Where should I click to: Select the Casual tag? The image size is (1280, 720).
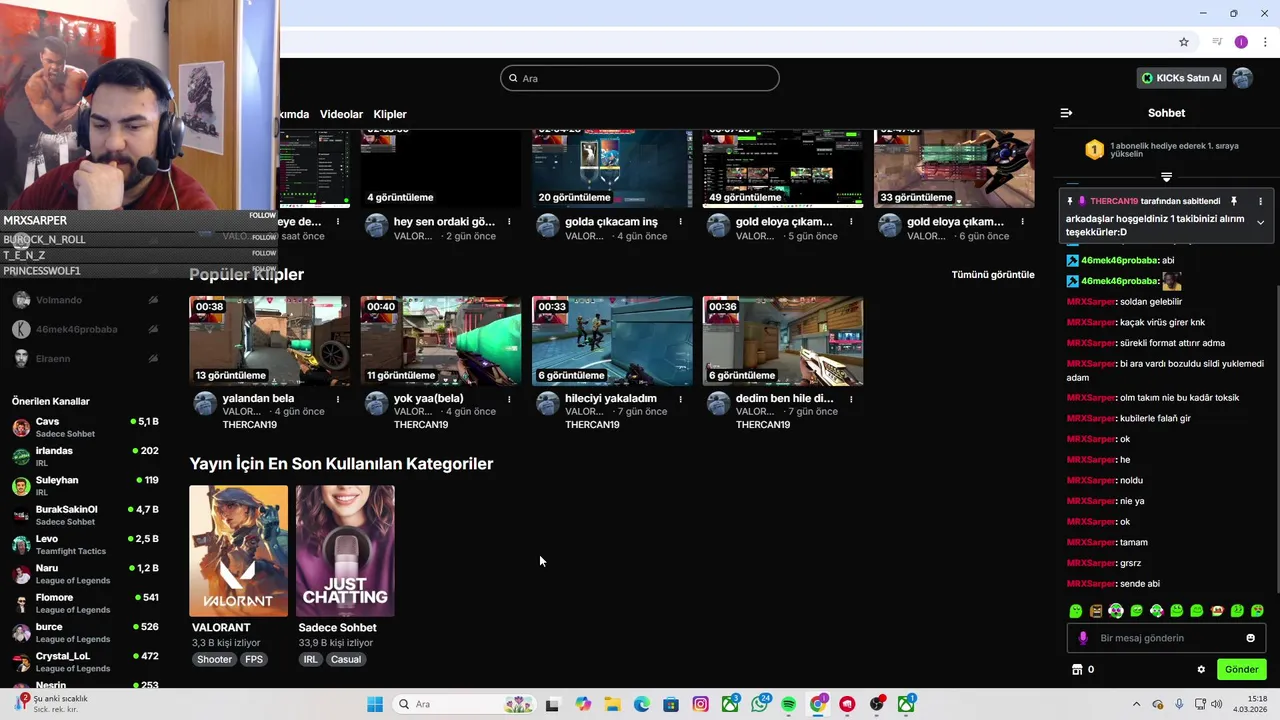coord(346,659)
